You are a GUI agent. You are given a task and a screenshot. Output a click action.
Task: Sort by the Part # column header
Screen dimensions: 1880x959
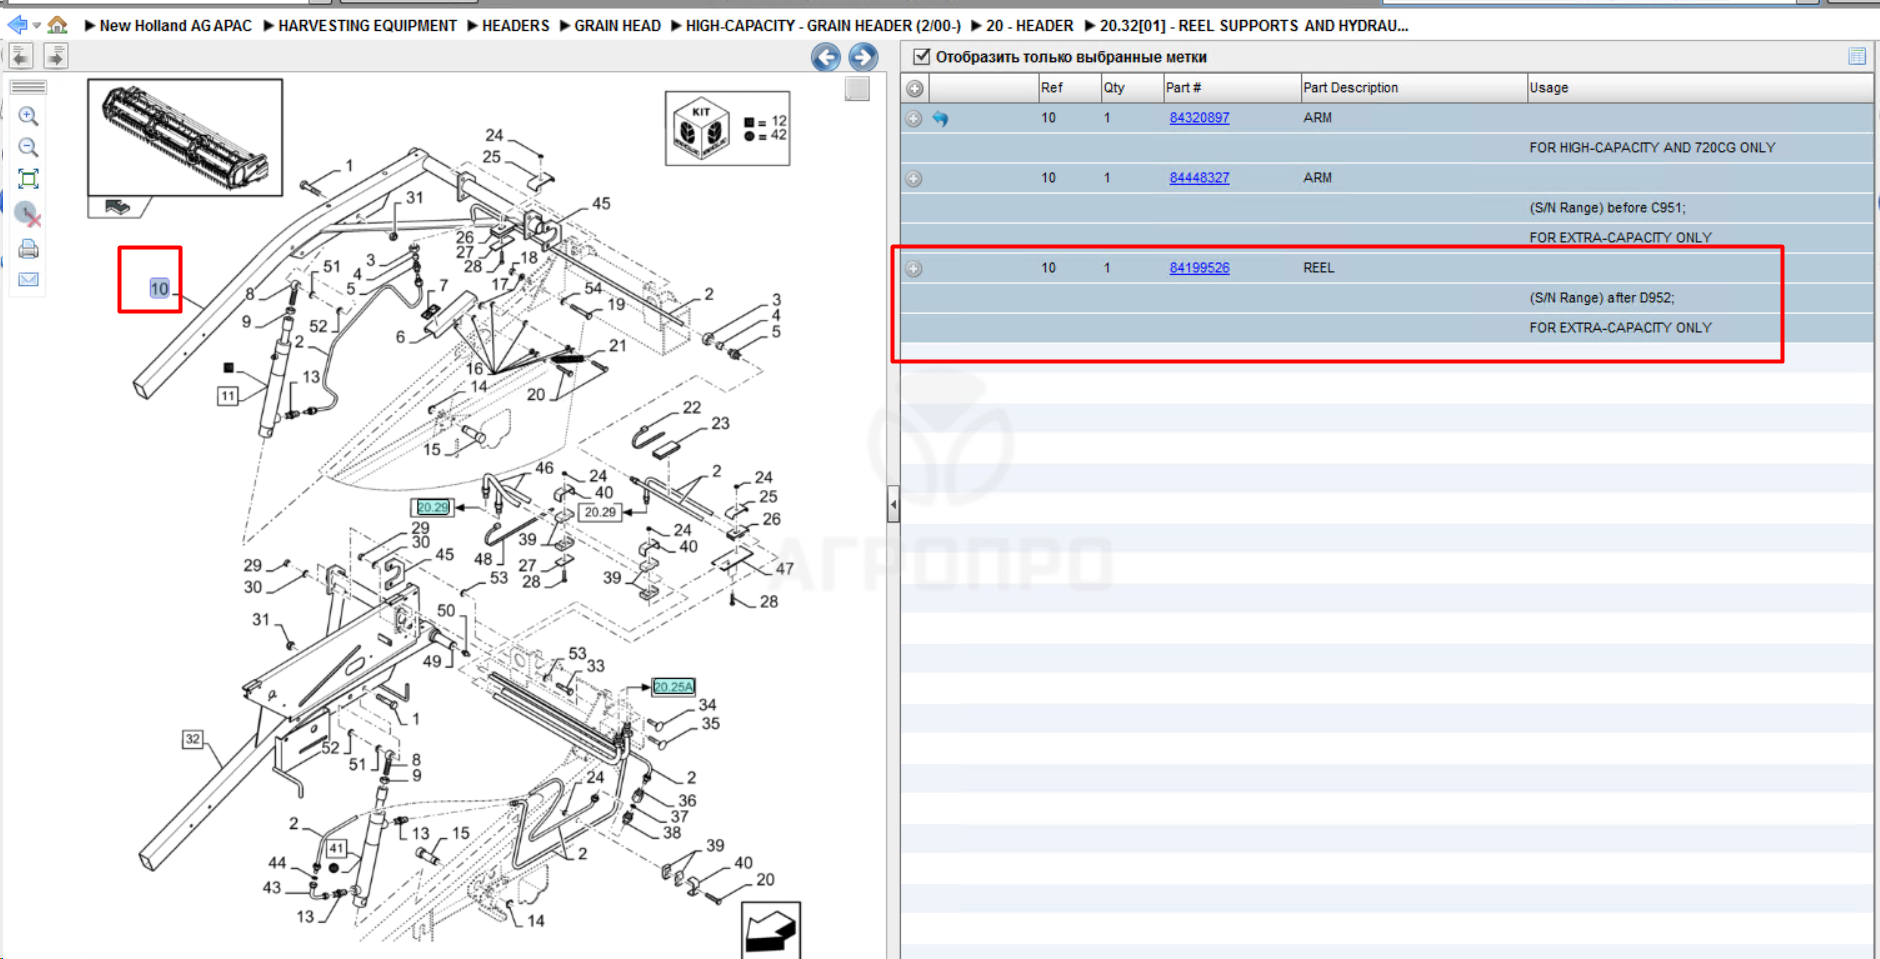coord(1231,88)
